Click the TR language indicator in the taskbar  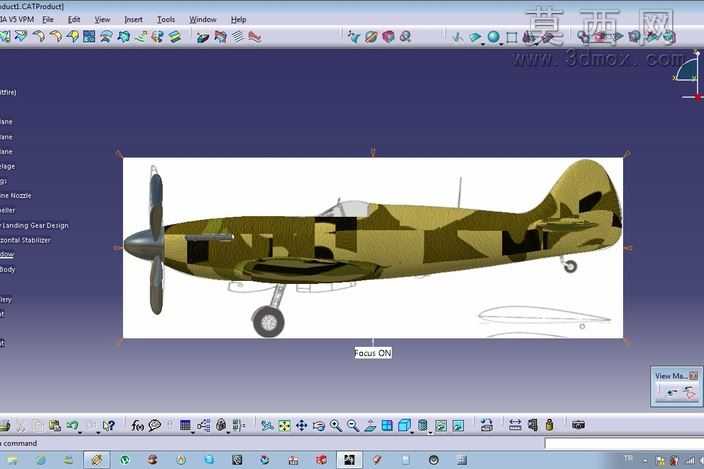(x=628, y=458)
